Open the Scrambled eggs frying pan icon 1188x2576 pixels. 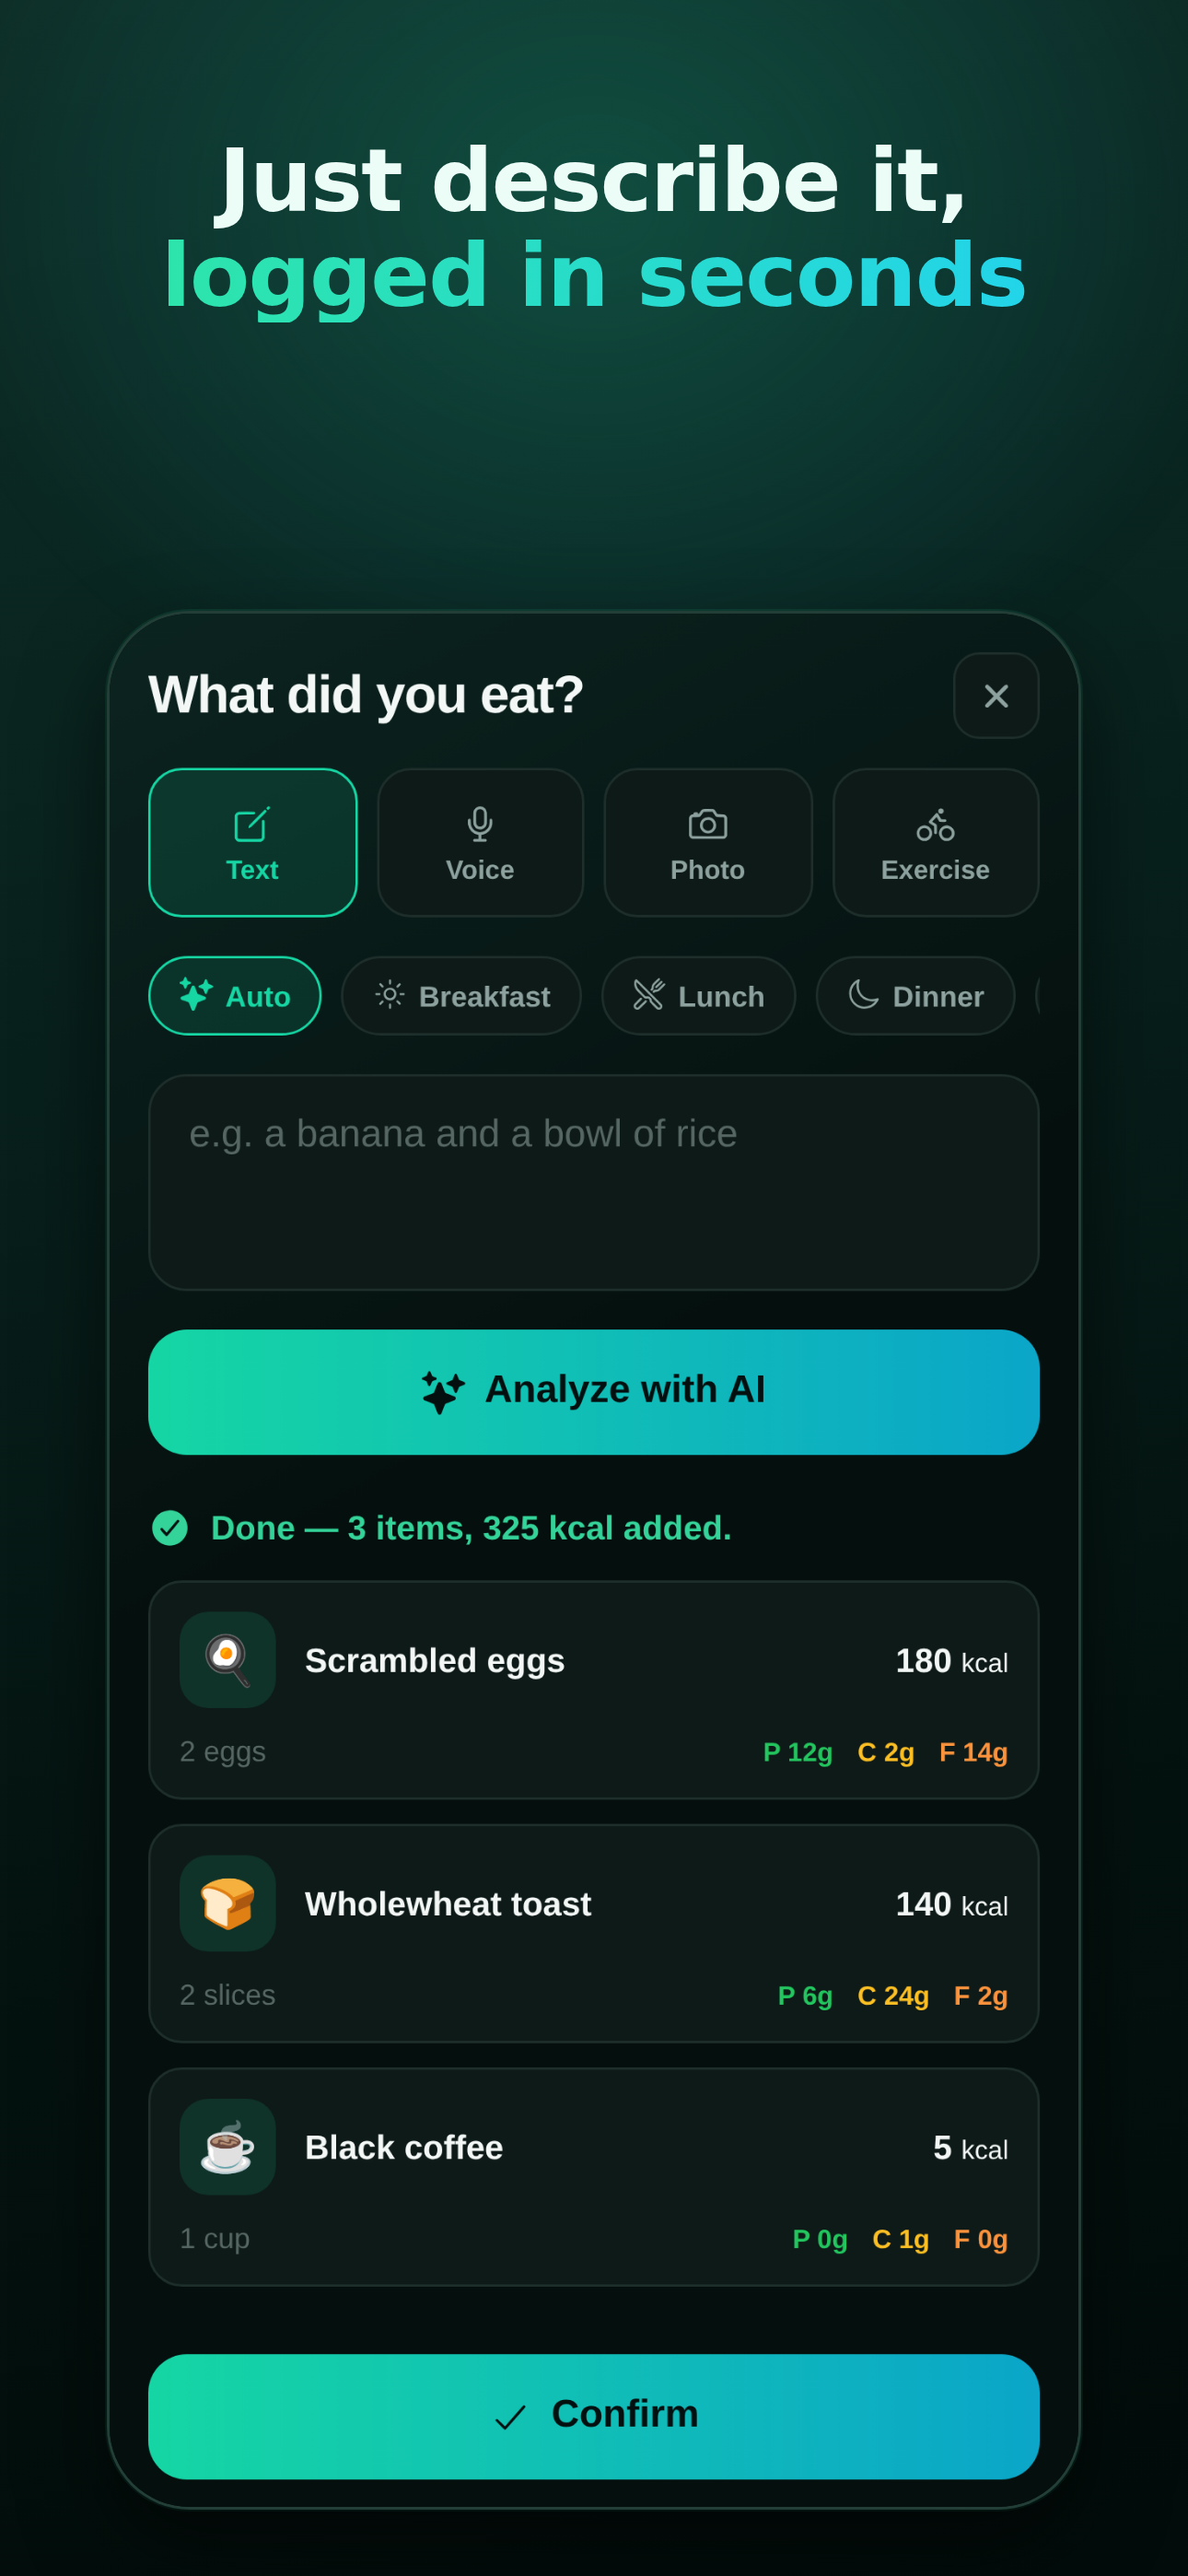tap(227, 1660)
